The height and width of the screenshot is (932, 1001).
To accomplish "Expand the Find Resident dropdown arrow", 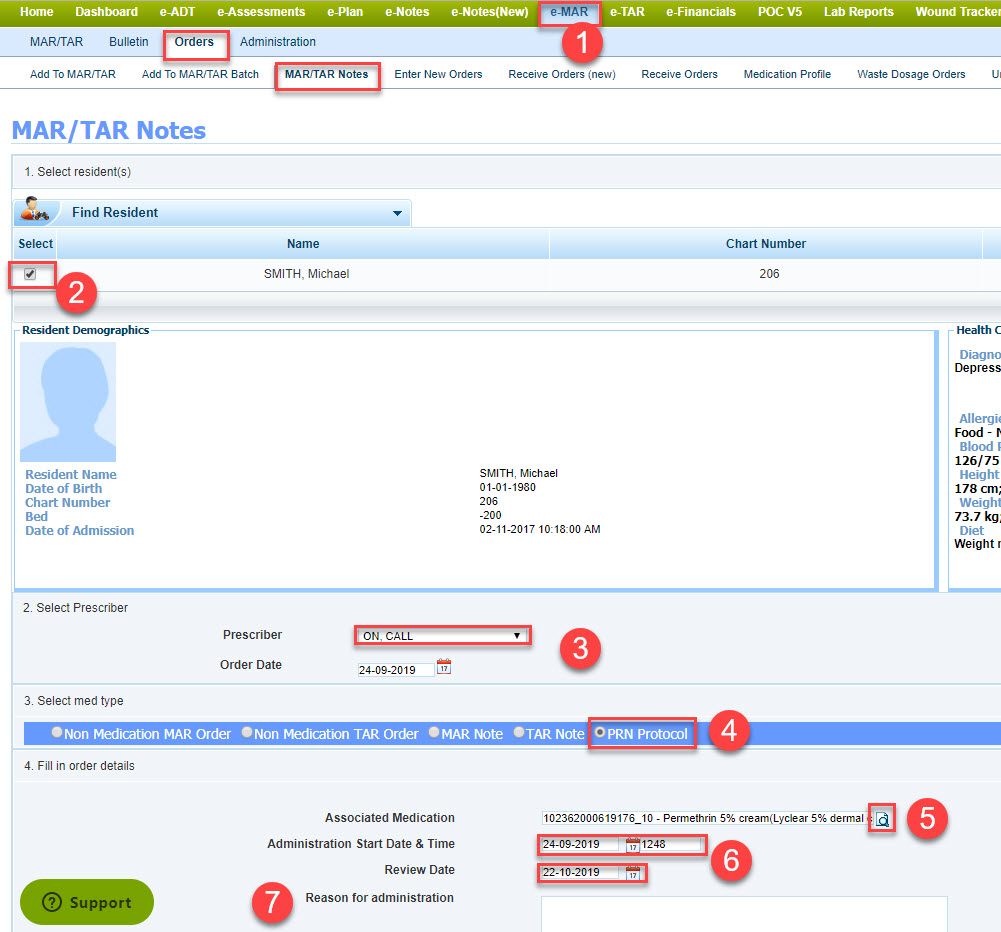I will tap(397, 214).
